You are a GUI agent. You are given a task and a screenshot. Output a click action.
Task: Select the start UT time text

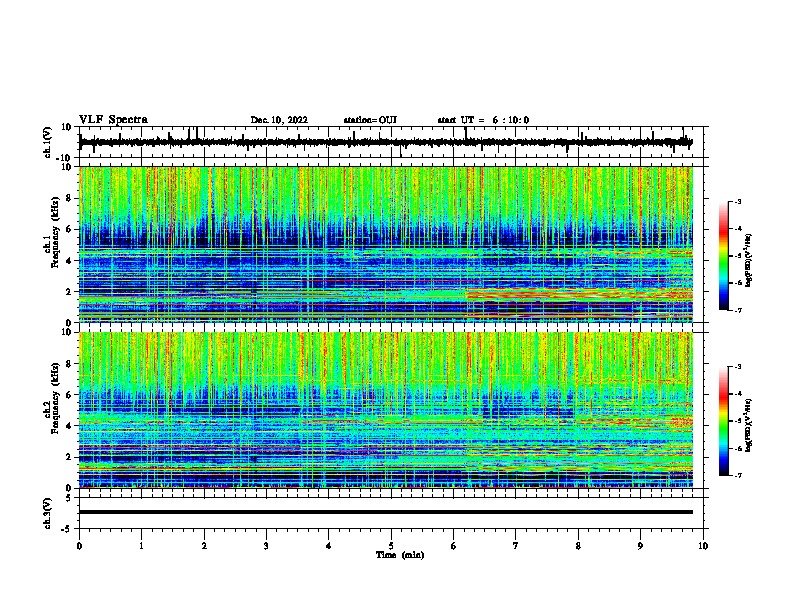coord(483,120)
